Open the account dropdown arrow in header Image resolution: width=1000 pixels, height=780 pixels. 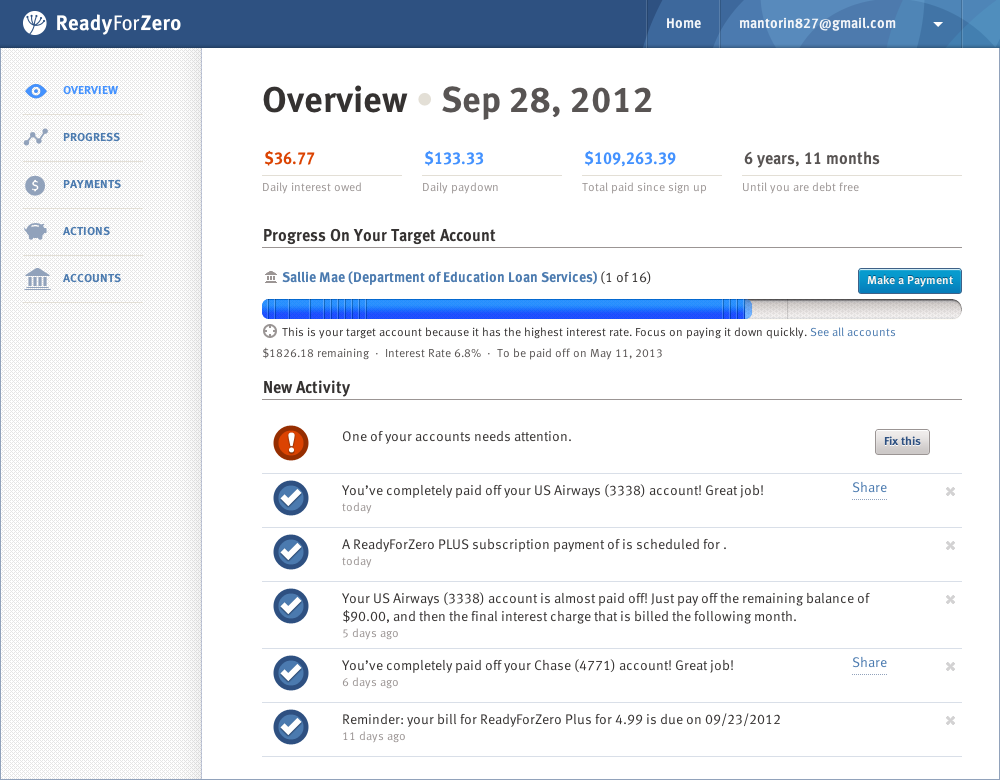pyautogui.click(x=938, y=24)
